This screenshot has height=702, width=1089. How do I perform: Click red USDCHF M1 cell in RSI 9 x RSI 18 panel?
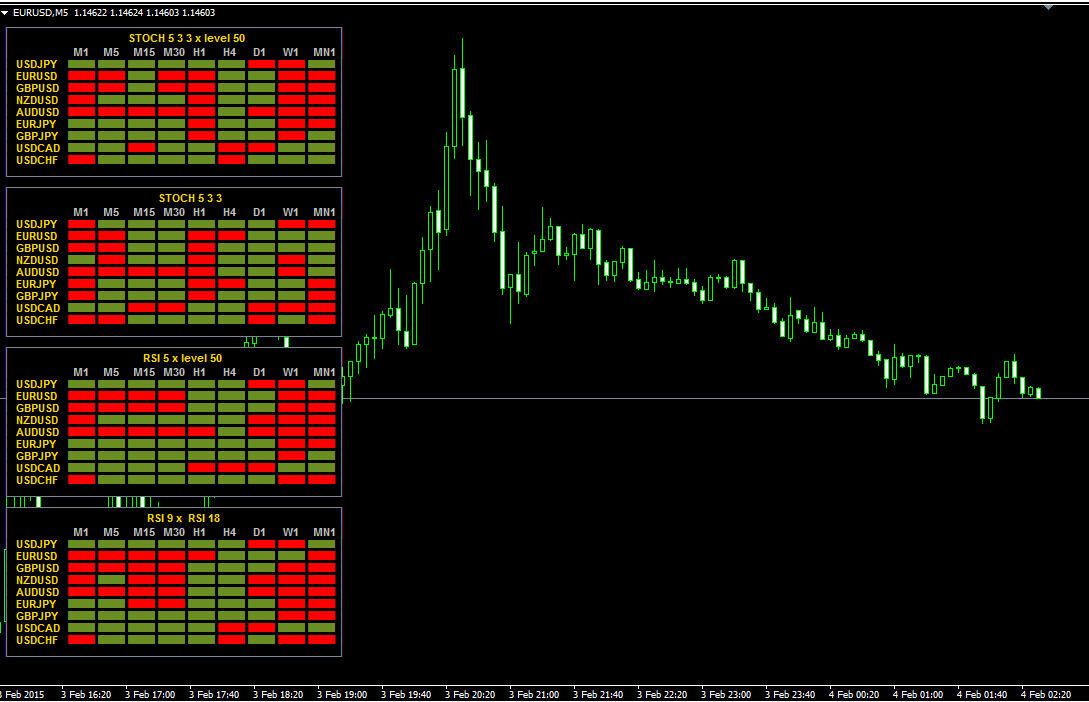tap(81, 640)
